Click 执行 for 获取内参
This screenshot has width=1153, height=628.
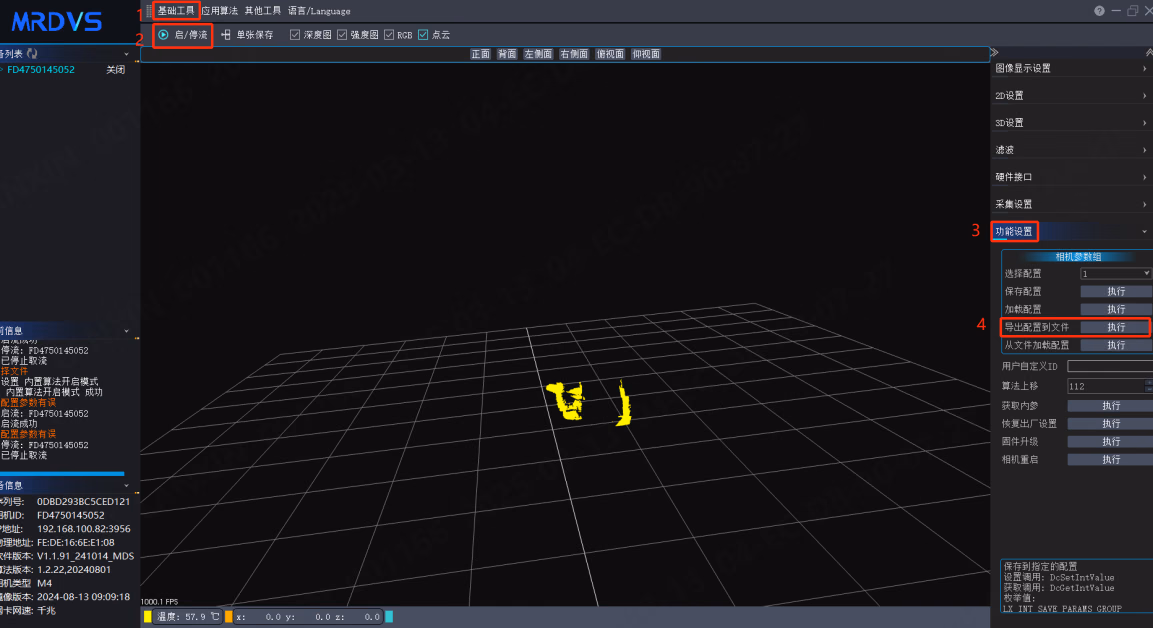point(1110,406)
